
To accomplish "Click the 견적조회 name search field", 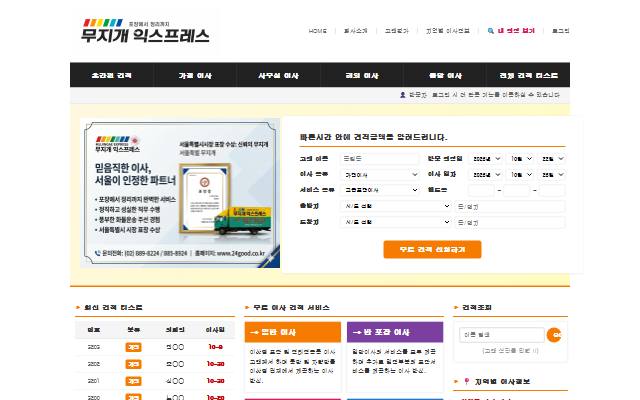I will click(x=502, y=335).
